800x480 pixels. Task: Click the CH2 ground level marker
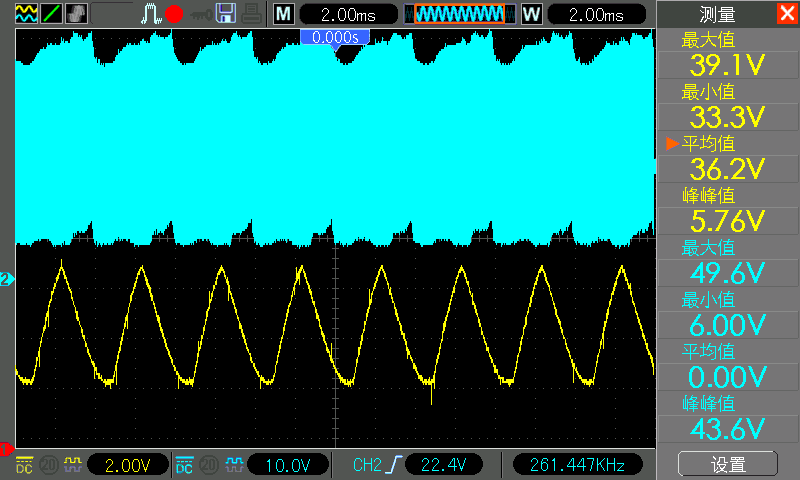point(7,280)
